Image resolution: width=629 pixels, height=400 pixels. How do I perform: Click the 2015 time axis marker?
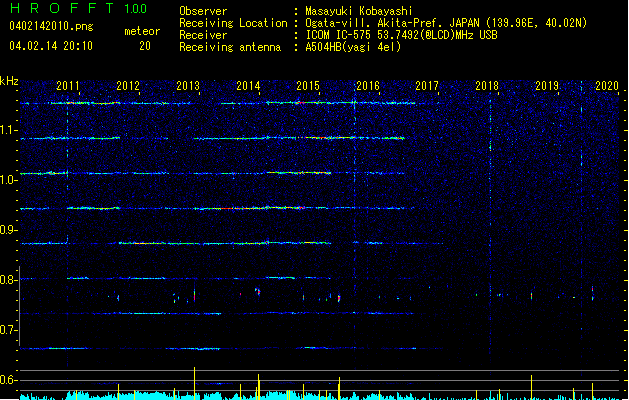point(308,86)
